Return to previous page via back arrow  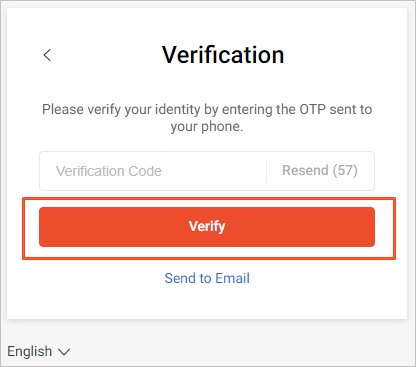pos(47,55)
